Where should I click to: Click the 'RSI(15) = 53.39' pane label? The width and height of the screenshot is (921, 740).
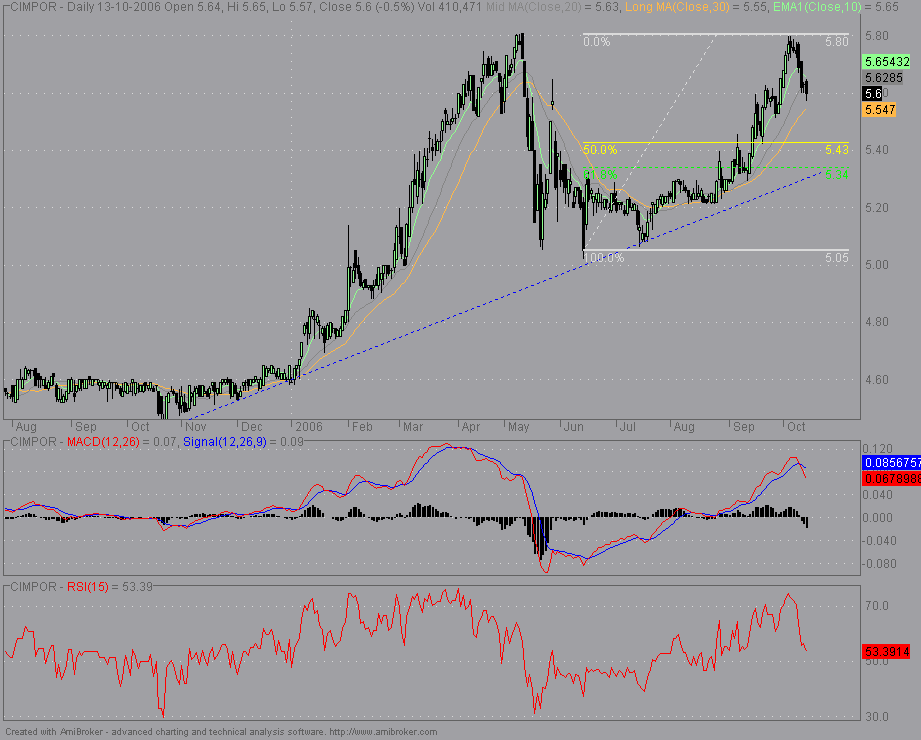coord(110,587)
